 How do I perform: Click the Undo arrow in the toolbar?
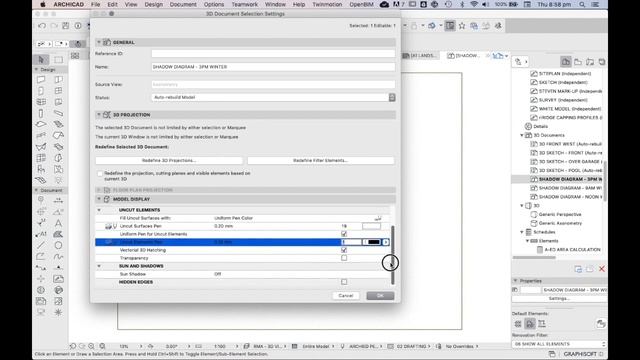(42, 26)
